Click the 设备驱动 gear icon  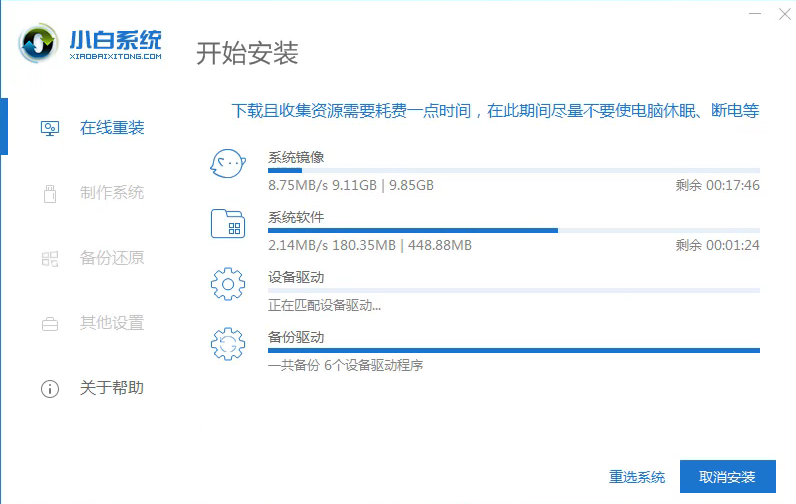pyautogui.click(x=227, y=284)
